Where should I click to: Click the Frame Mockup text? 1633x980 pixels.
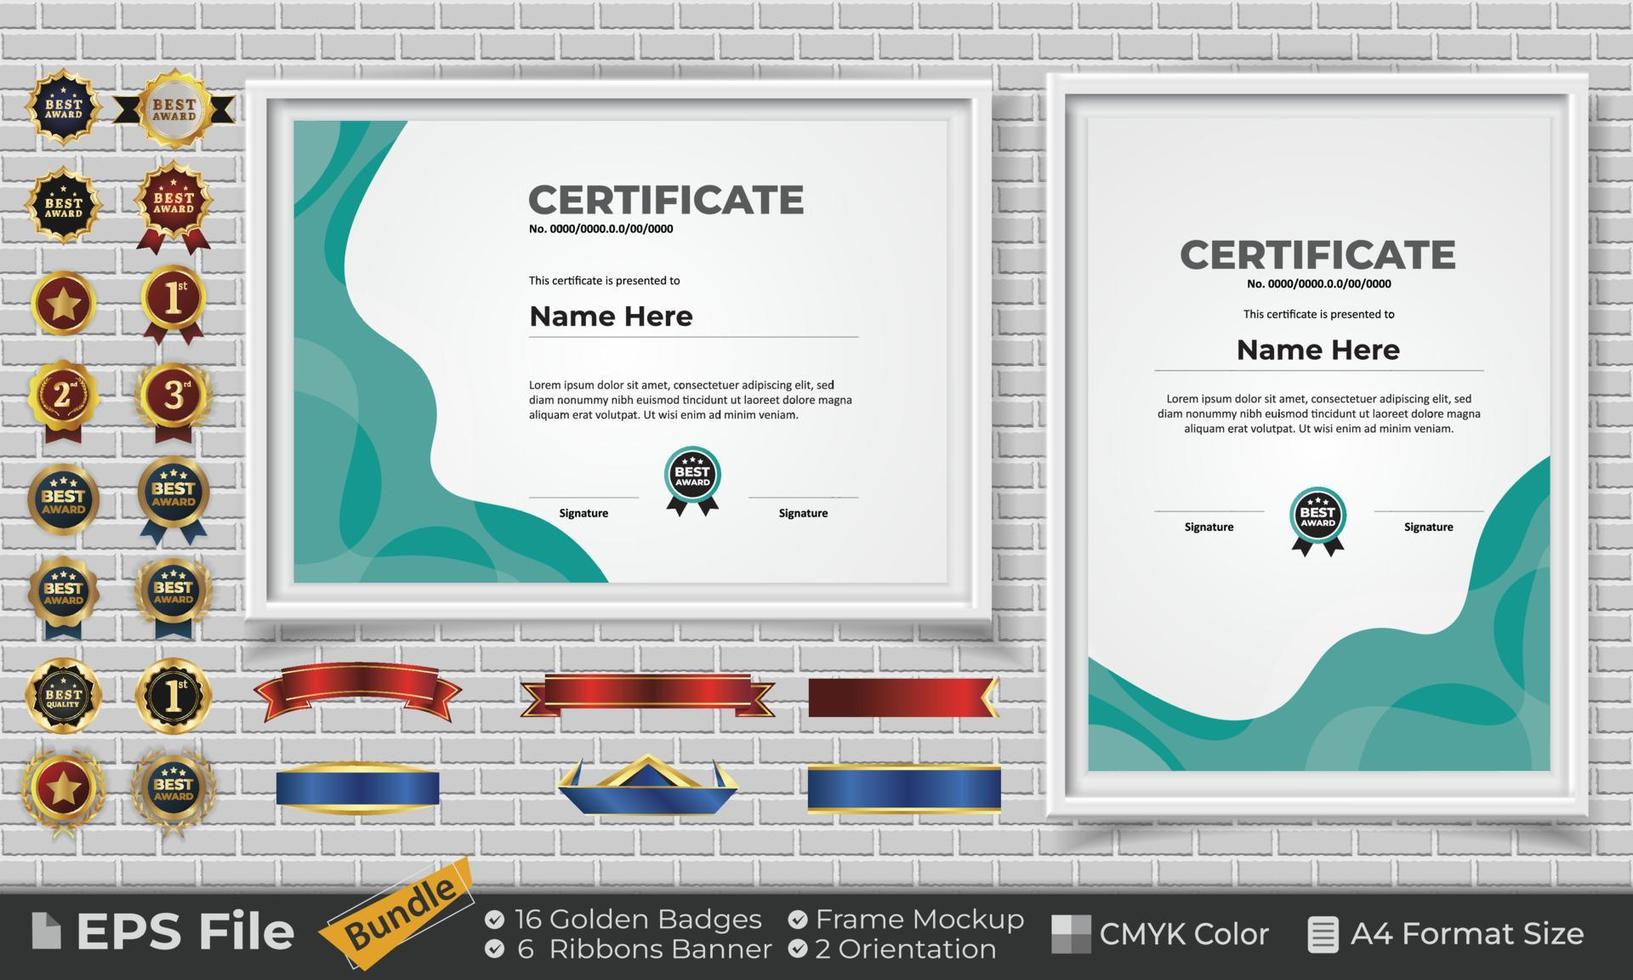point(920,919)
